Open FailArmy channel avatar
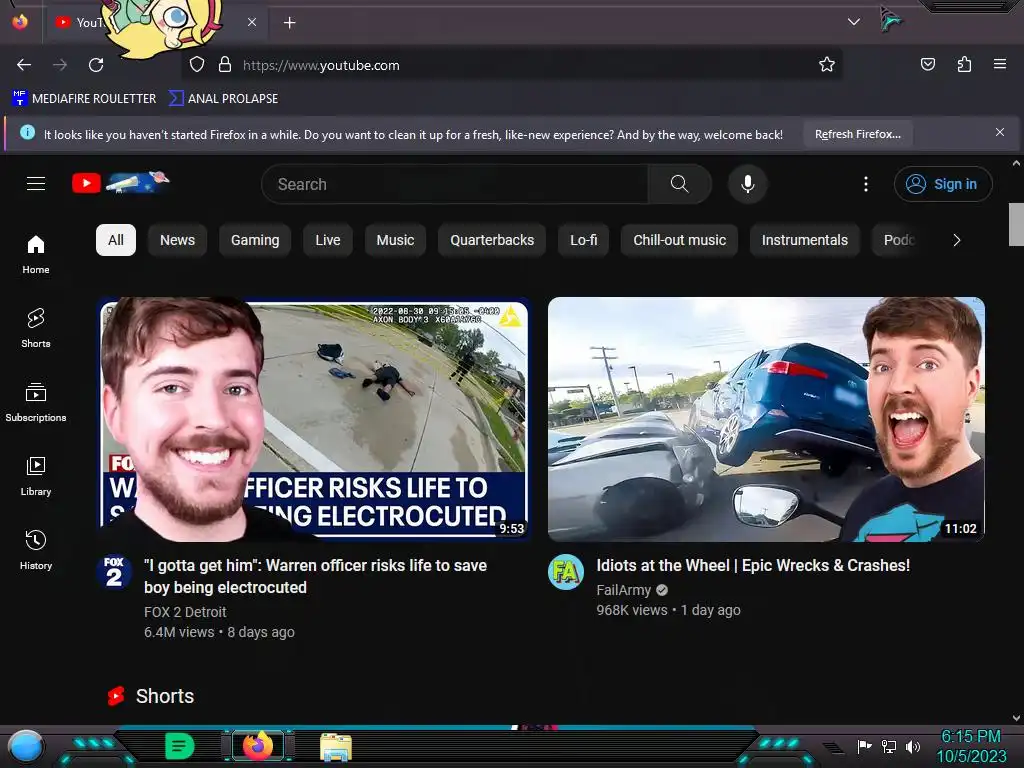This screenshot has width=1024, height=768. coord(566,571)
